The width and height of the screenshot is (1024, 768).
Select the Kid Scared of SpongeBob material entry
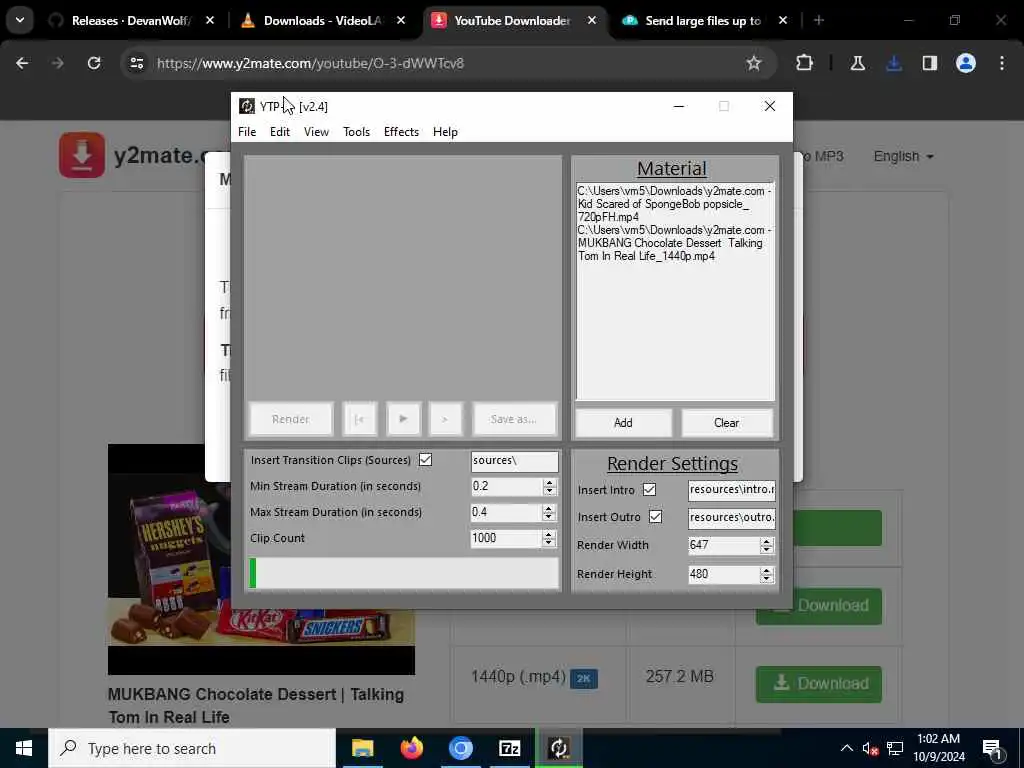click(x=674, y=204)
